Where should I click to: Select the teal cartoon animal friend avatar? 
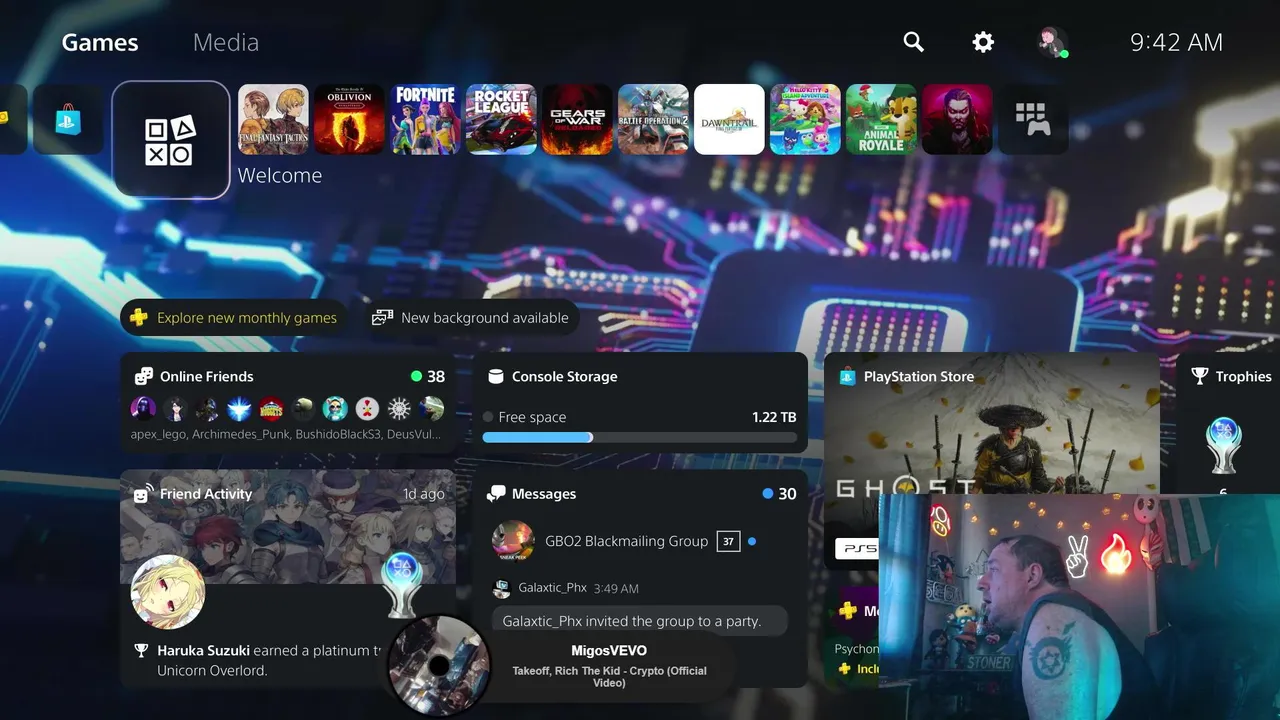(x=335, y=408)
